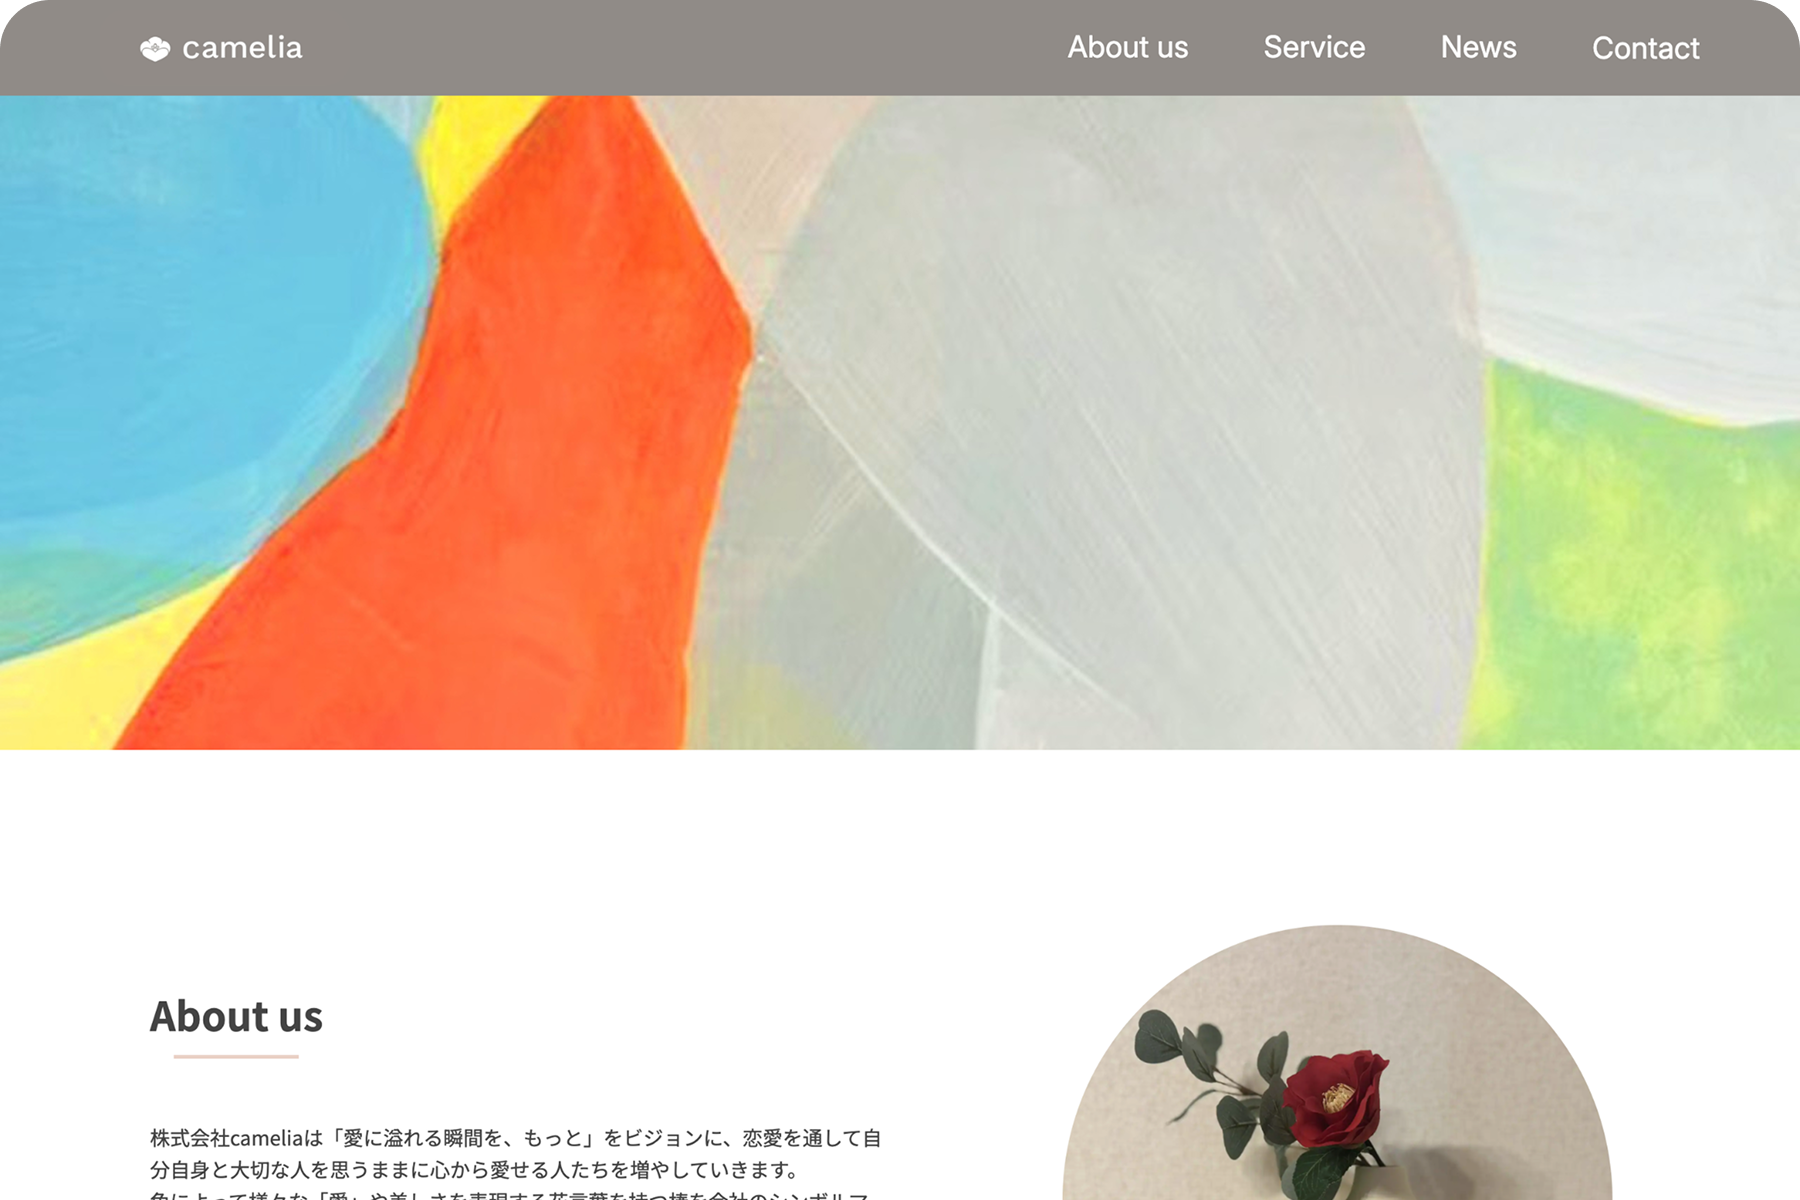Open the Service navigation item
Image resolution: width=1800 pixels, height=1200 pixels.
[x=1314, y=47]
